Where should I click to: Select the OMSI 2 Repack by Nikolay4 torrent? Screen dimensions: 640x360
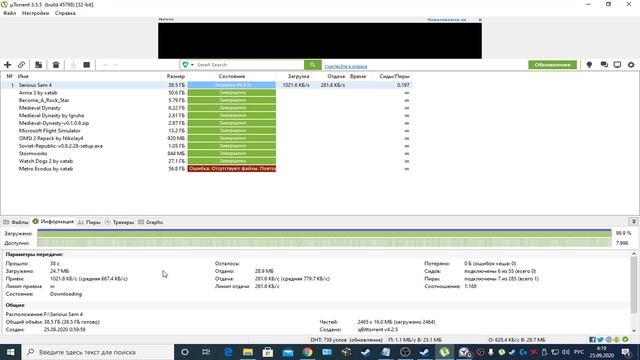click(x=51, y=138)
